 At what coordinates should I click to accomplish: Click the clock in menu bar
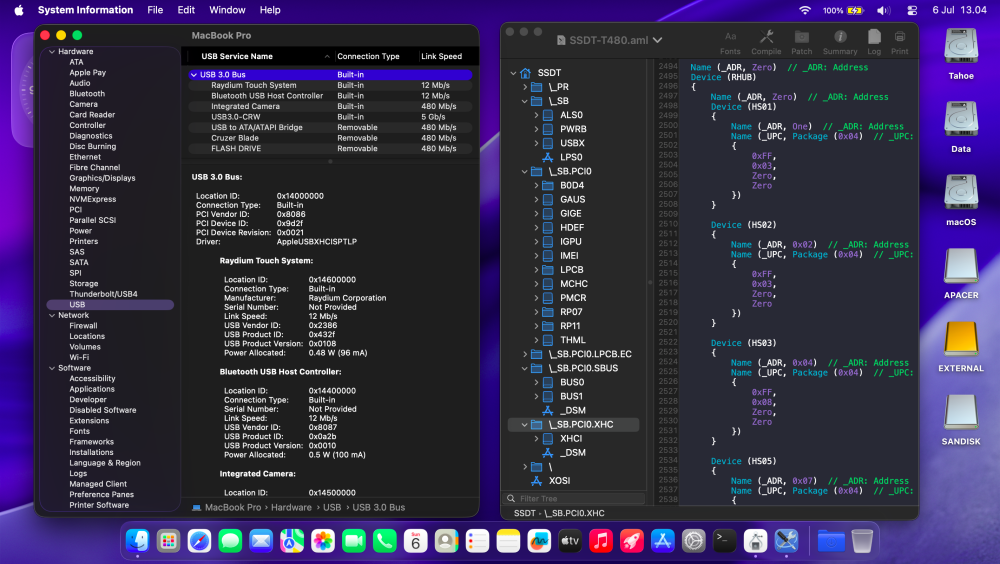coord(959,10)
